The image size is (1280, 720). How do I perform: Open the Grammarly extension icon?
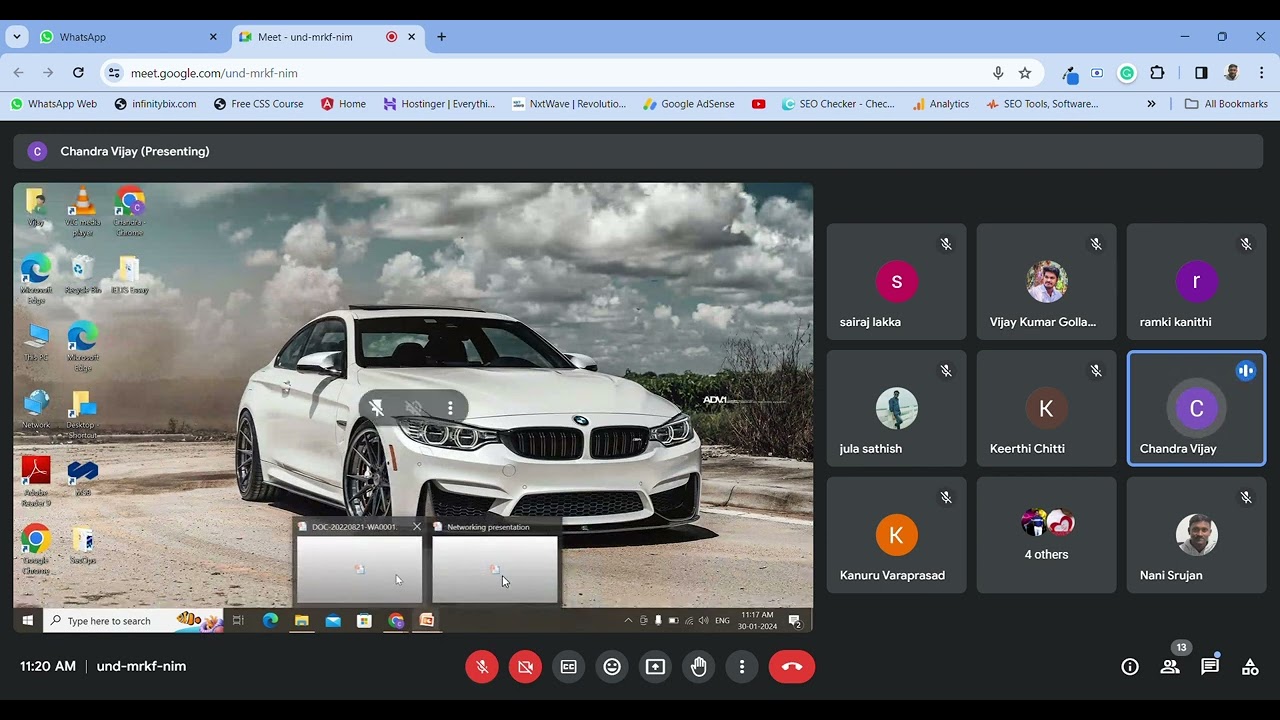click(x=1127, y=73)
